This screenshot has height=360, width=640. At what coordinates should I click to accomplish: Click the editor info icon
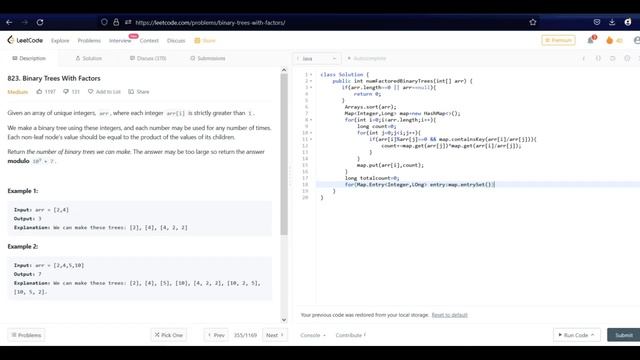click(584, 58)
